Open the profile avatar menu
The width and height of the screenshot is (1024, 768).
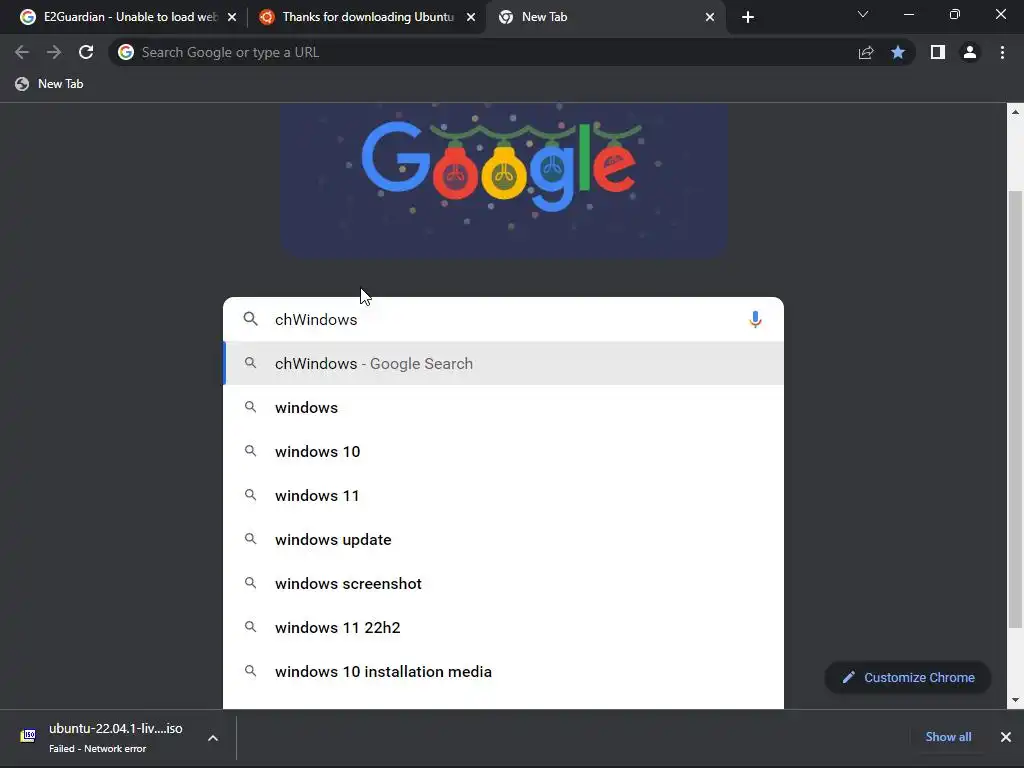click(x=970, y=52)
